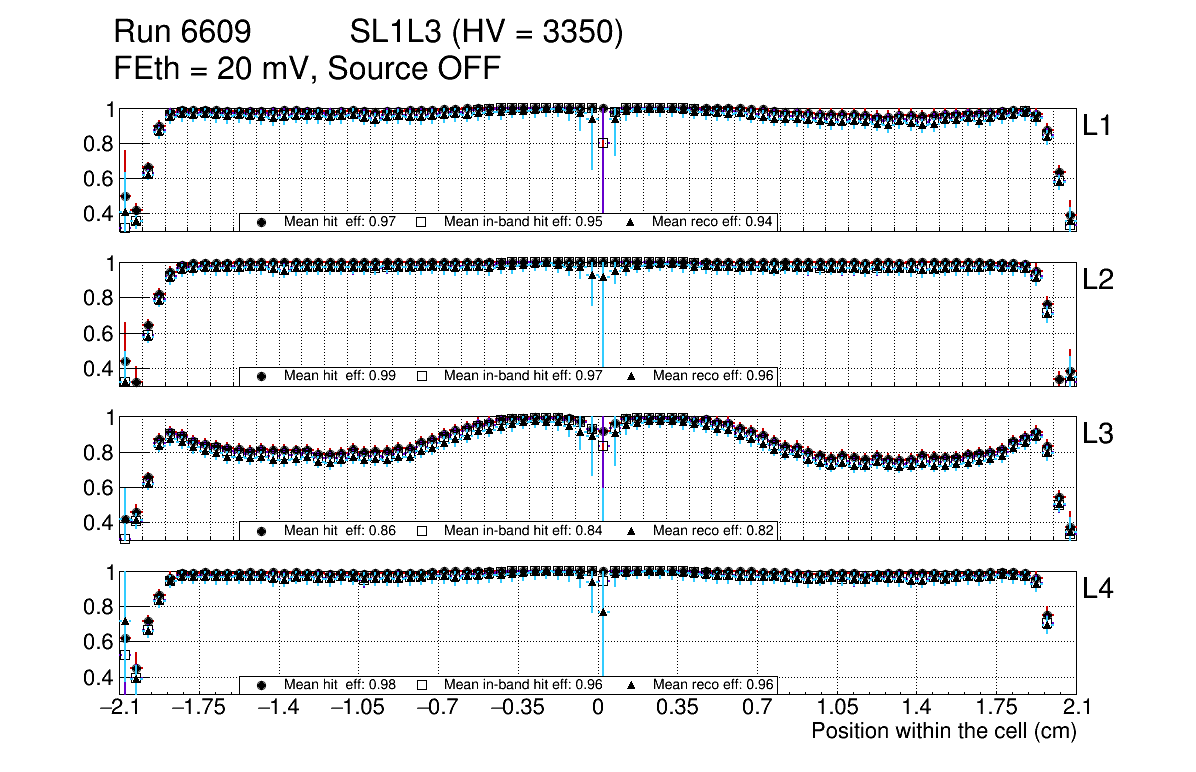Screen dimensions: 1196x772
Task: Click the "Position within the cell (cm)" axis title
Action: coord(943,731)
